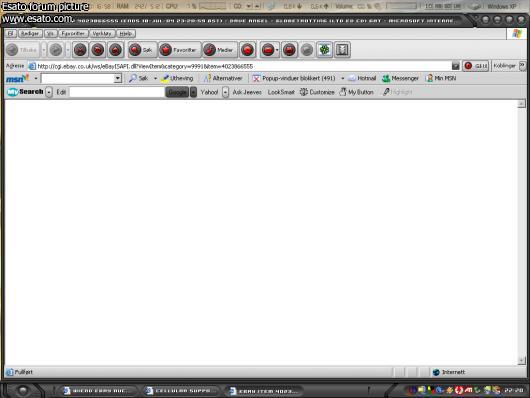
Task: Click the green clover toolbar icon
Action: click(x=324, y=50)
